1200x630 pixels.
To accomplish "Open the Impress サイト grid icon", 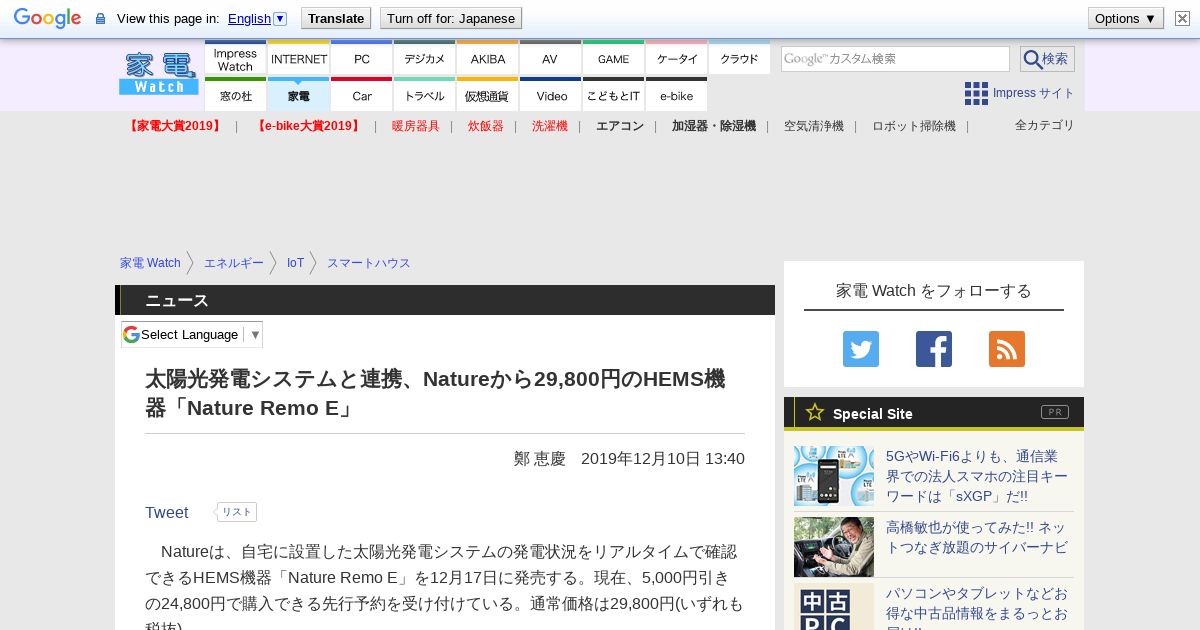I will (x=976, y=93).
